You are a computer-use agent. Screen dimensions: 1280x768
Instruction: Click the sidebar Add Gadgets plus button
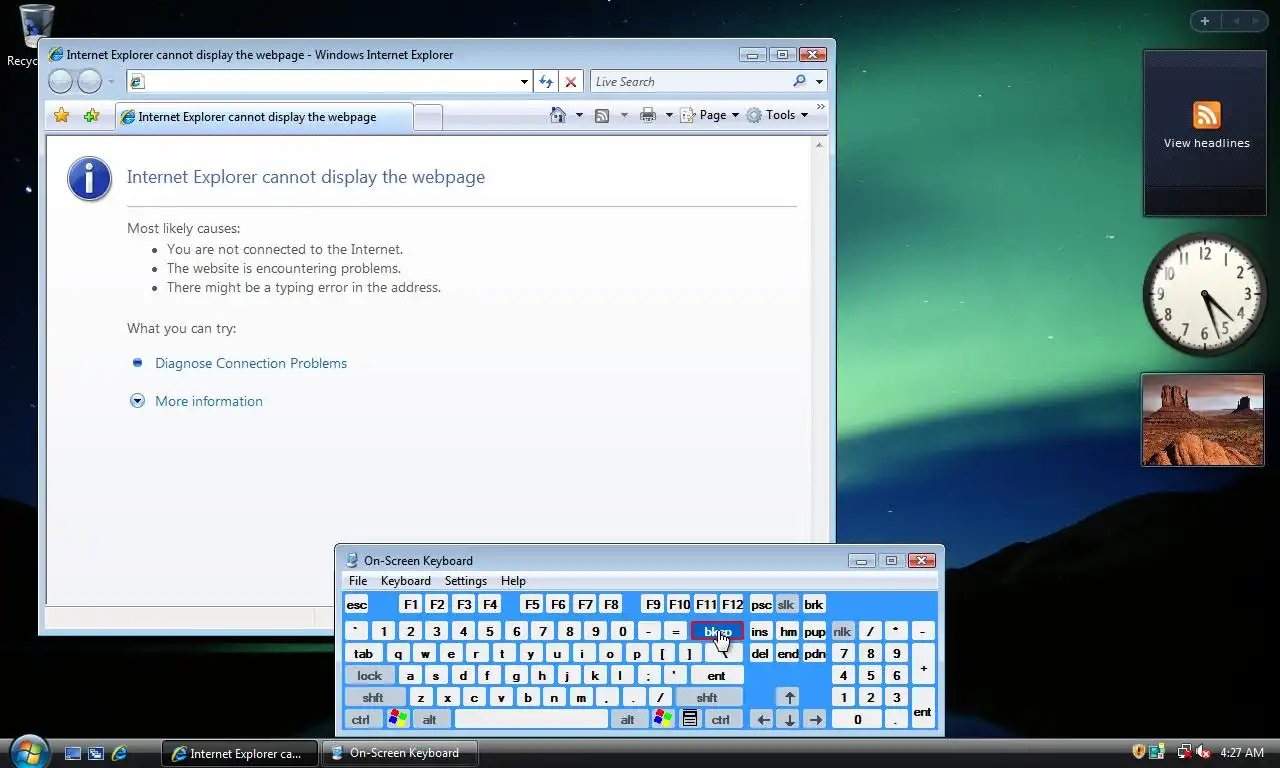point(1205,21)
